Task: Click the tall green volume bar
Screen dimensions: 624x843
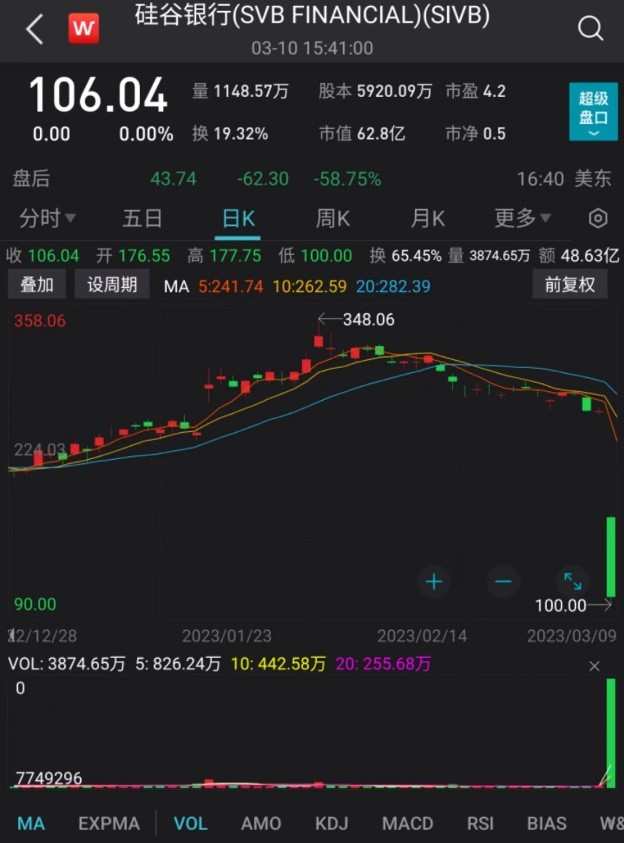Action: [611, 733]
